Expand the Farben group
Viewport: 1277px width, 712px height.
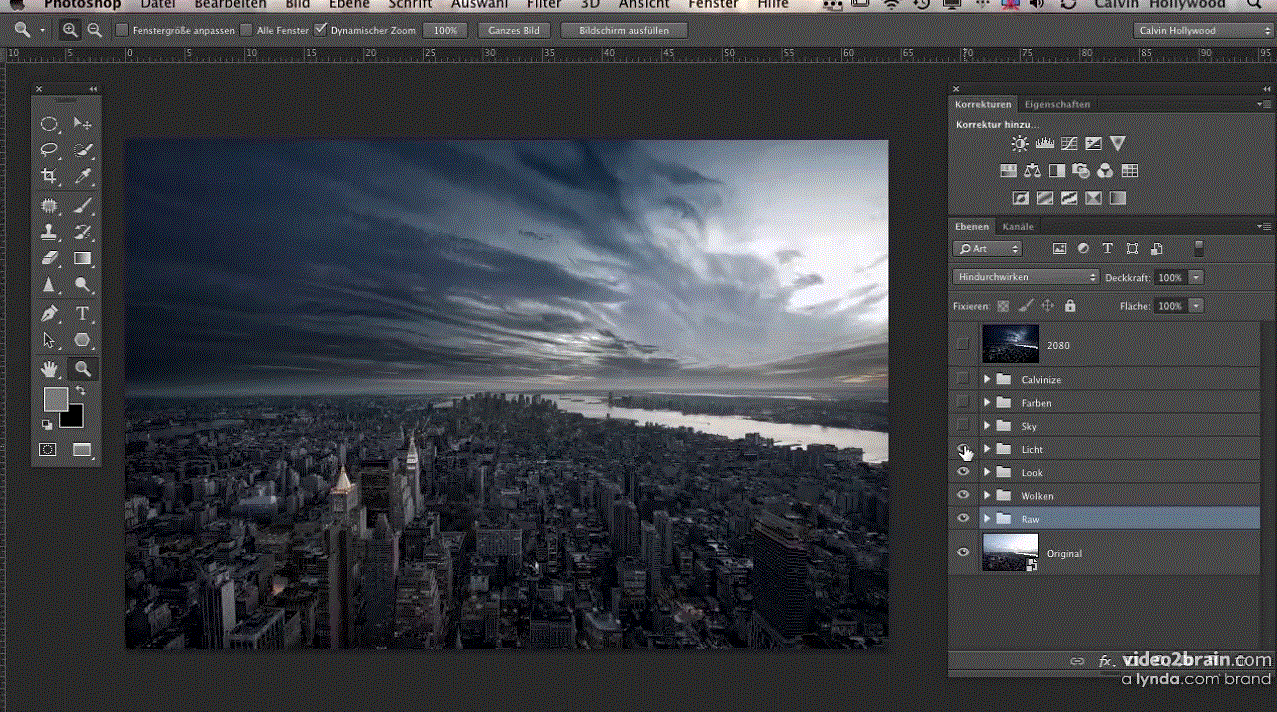(x=986, y=402)
